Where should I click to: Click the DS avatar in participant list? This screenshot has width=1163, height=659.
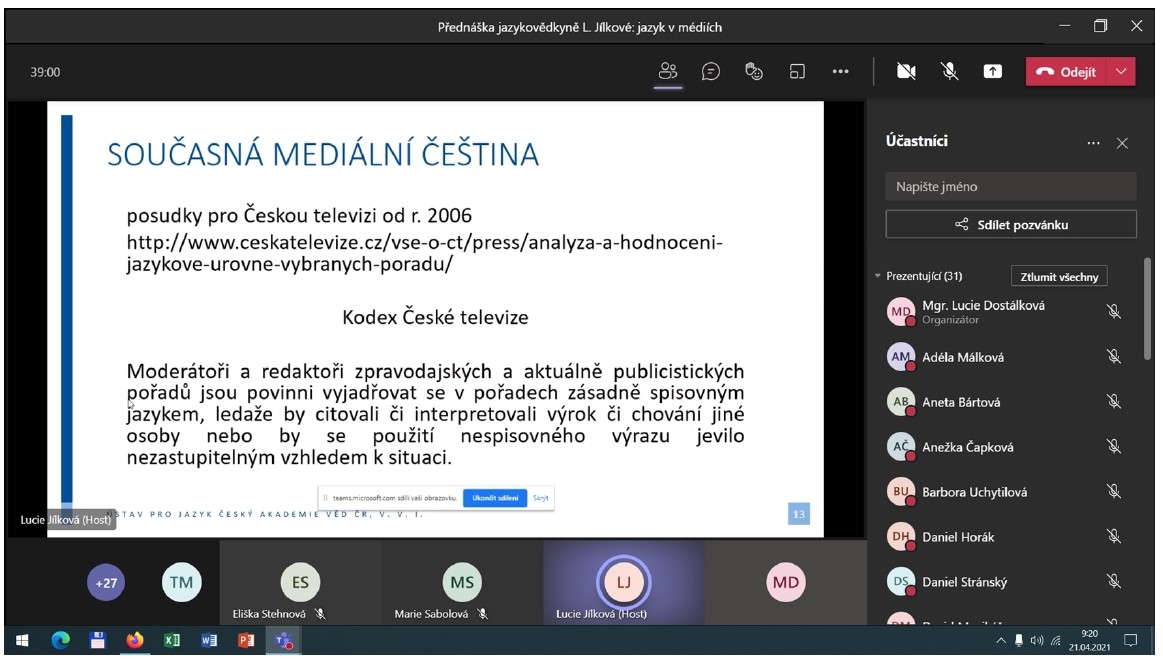coord(901,581)
